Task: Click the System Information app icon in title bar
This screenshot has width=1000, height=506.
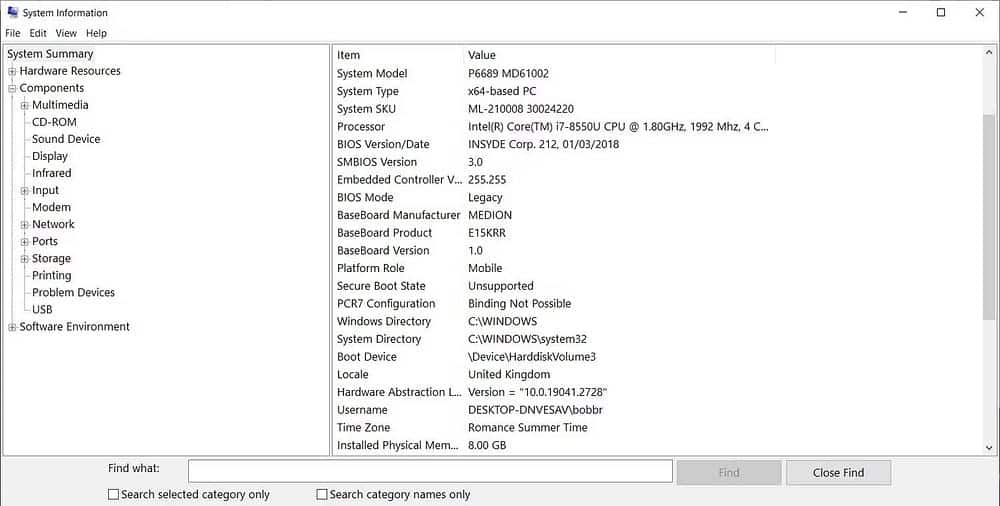Action: coord(12,12)
